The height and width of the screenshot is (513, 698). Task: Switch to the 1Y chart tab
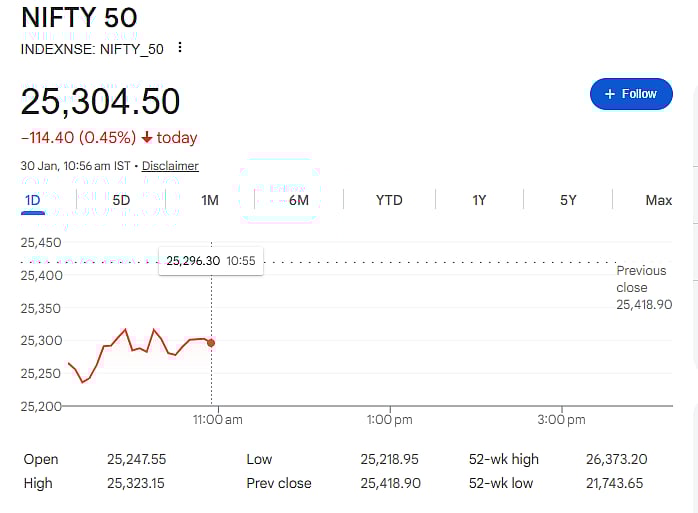tap(479, 200)
